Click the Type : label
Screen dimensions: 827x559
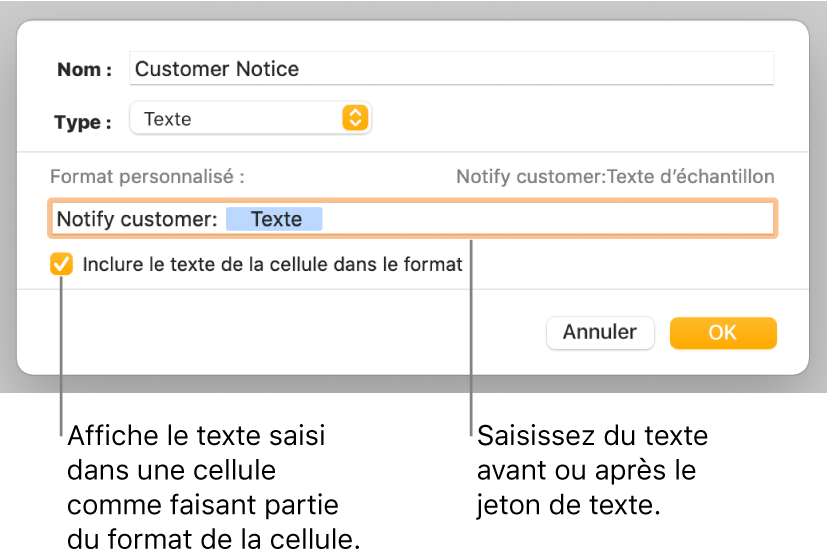(83, 122)
